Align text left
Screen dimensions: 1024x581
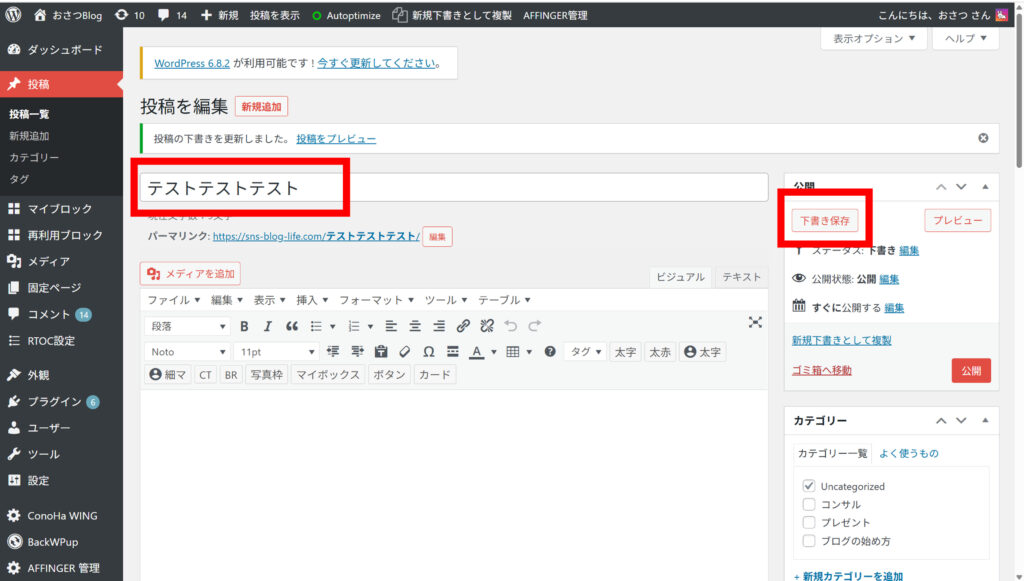(x=391, y=326)
